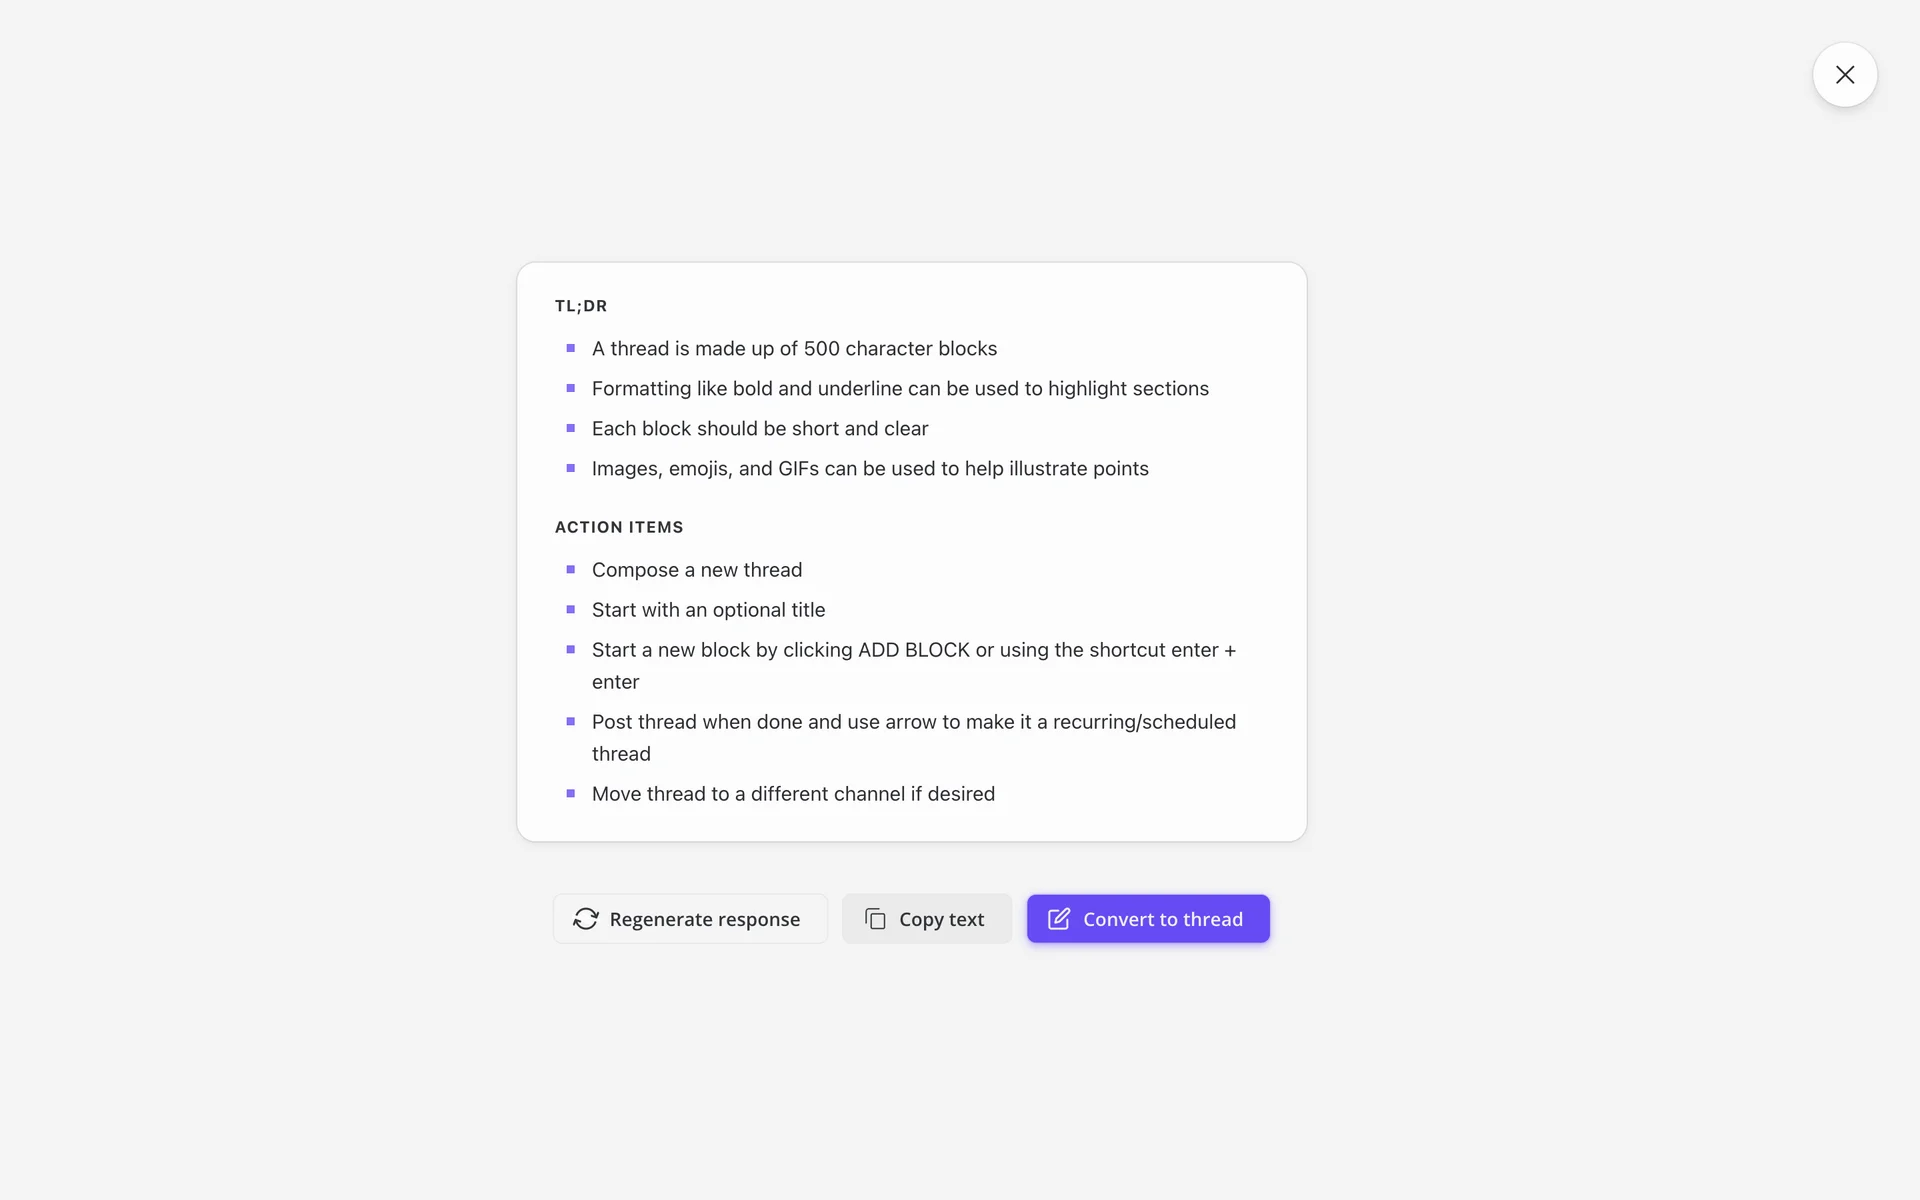Click the purple bullet before 'A thread is made up'
The width and height of the screenshot is (1920, 1200).
[571, 348]
